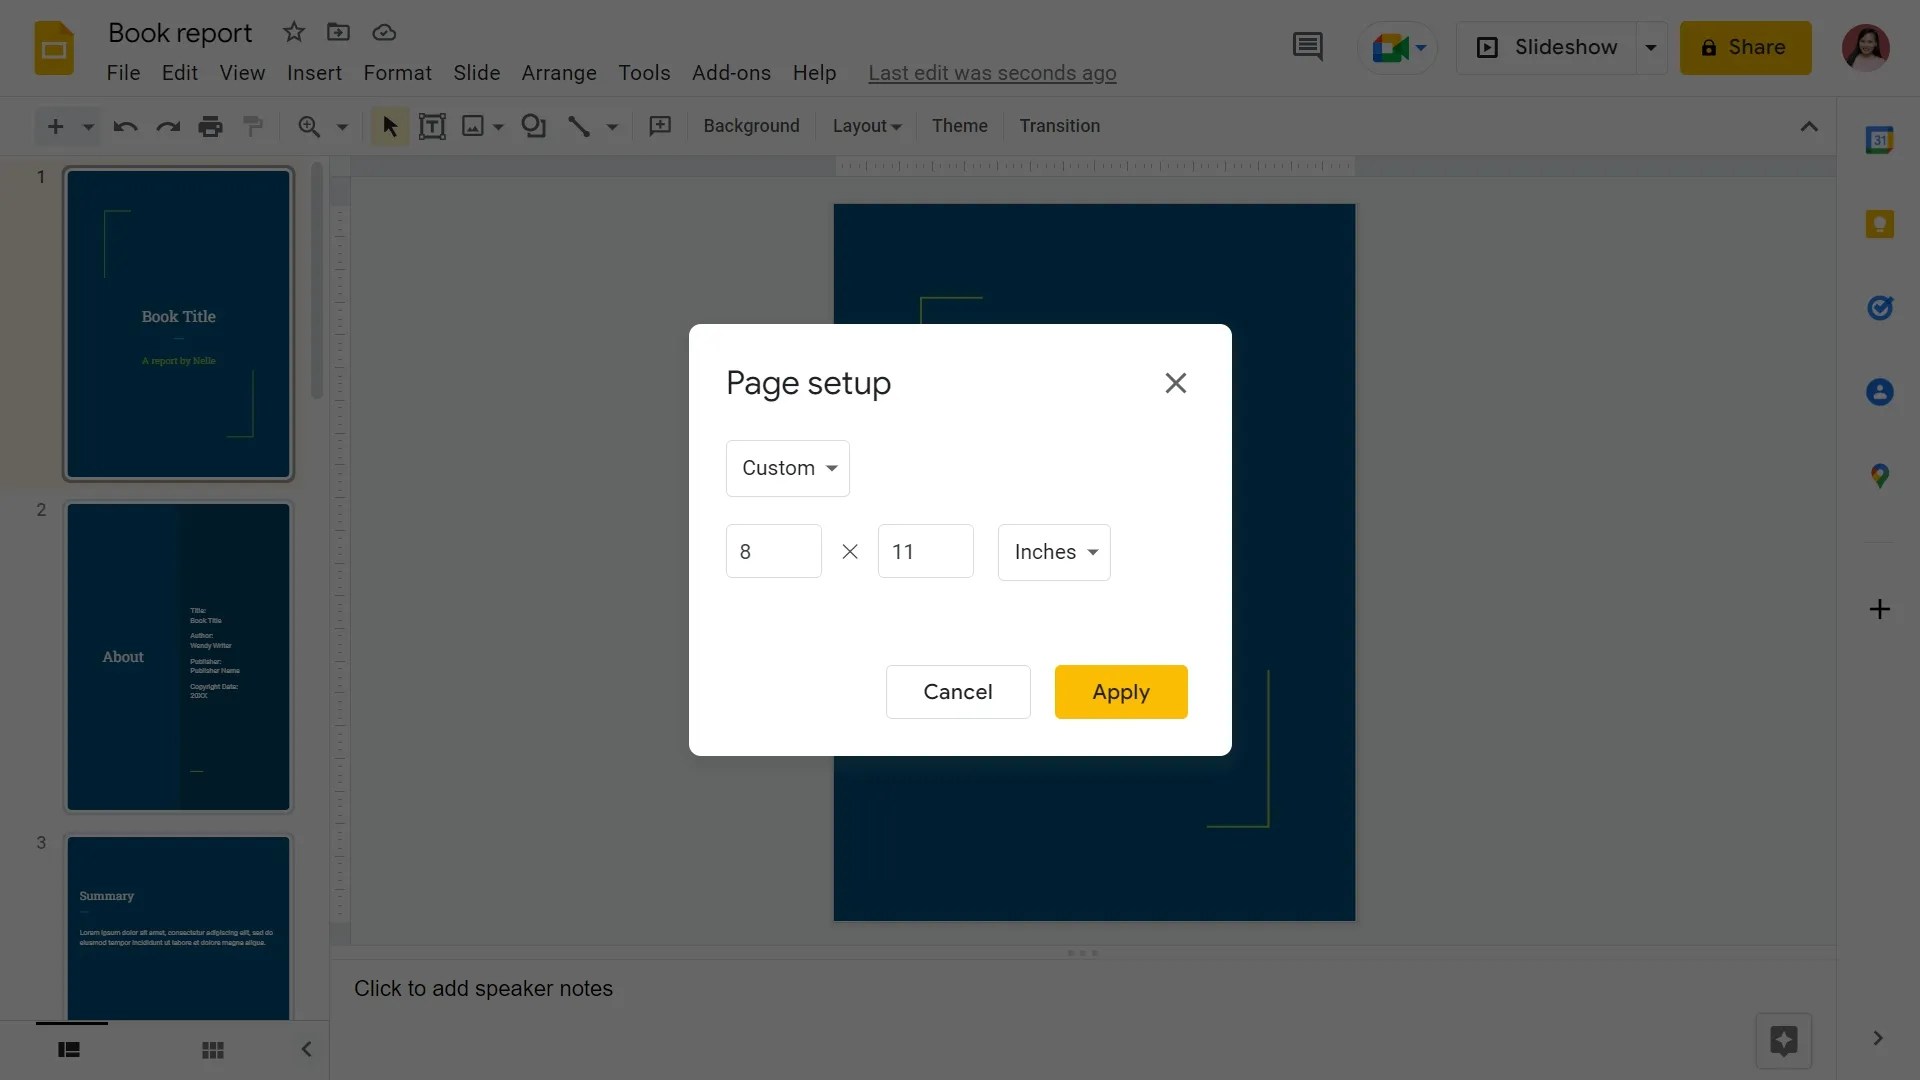This screenshot has width=1920, height=1080.
Task: Switch to grid view of slides
Action: pyautogui.click(x=212, y=1049)
